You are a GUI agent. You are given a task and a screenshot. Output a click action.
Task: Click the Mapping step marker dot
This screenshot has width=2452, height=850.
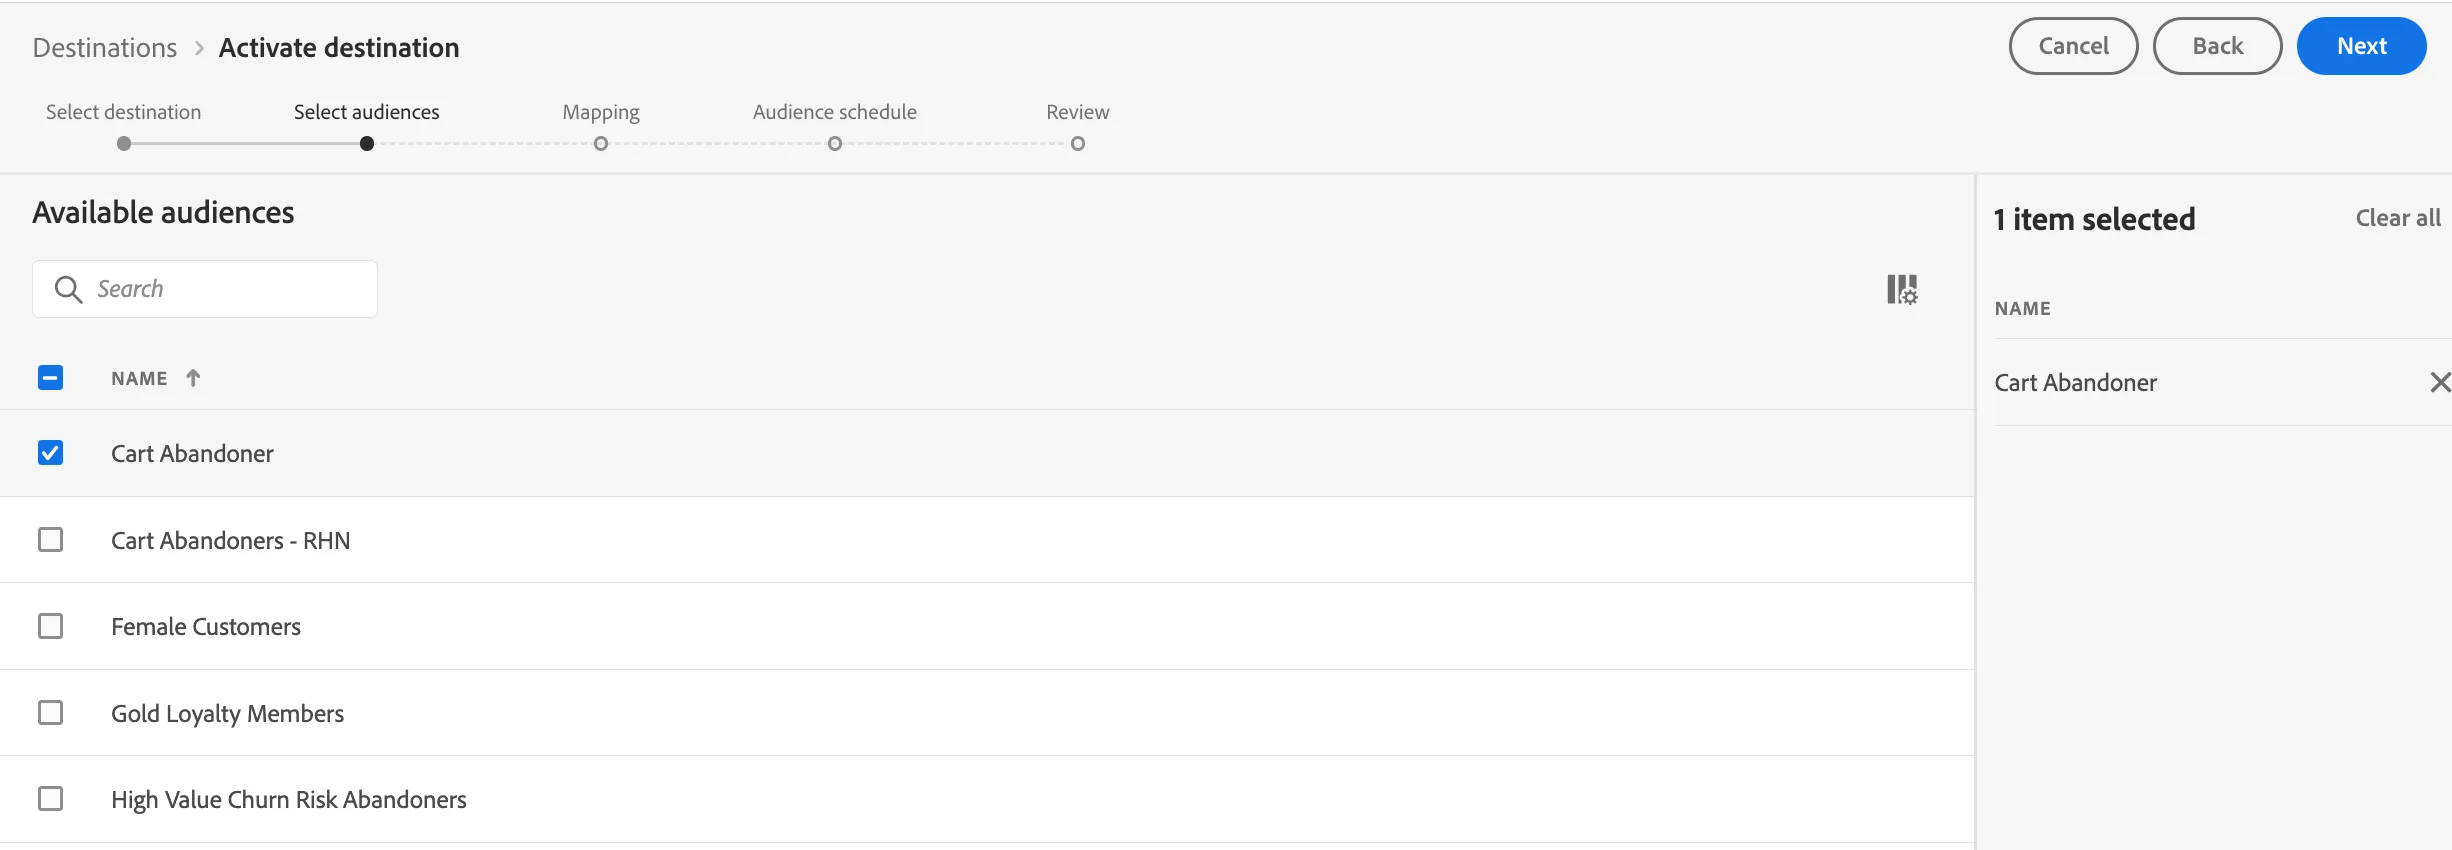(x=601, y=144)
